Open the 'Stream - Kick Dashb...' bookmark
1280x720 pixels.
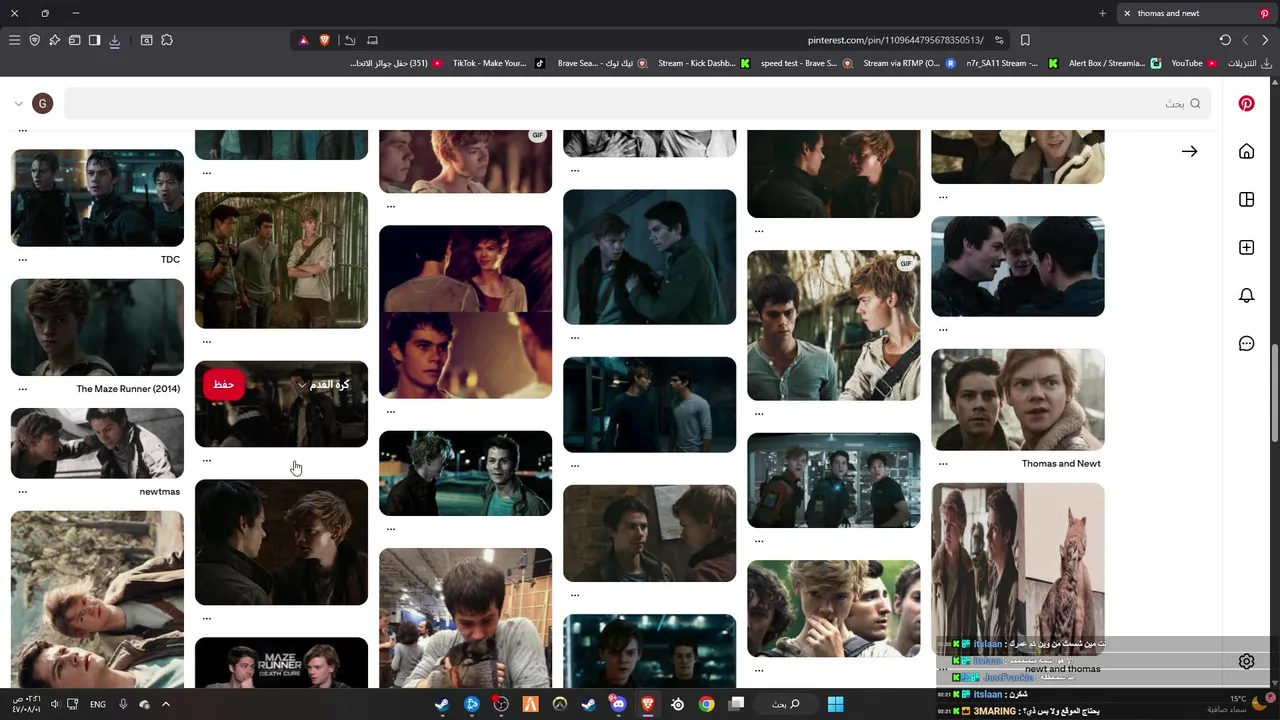703,63
